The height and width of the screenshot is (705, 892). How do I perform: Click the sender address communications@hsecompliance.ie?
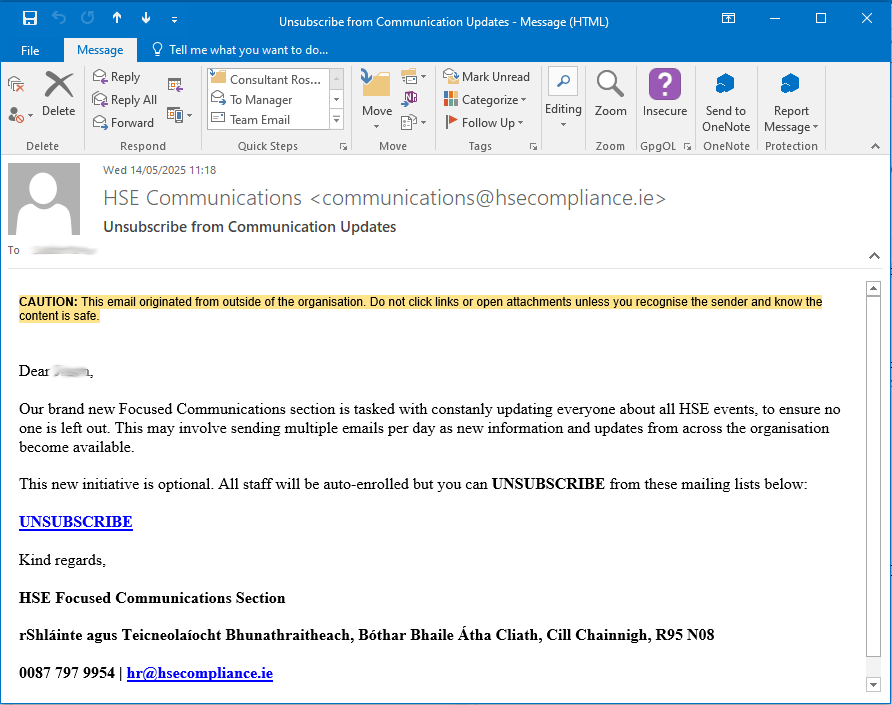tap(488, 198)
